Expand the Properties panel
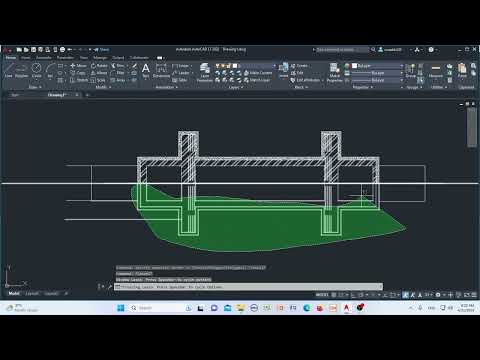 click(362, 87)
